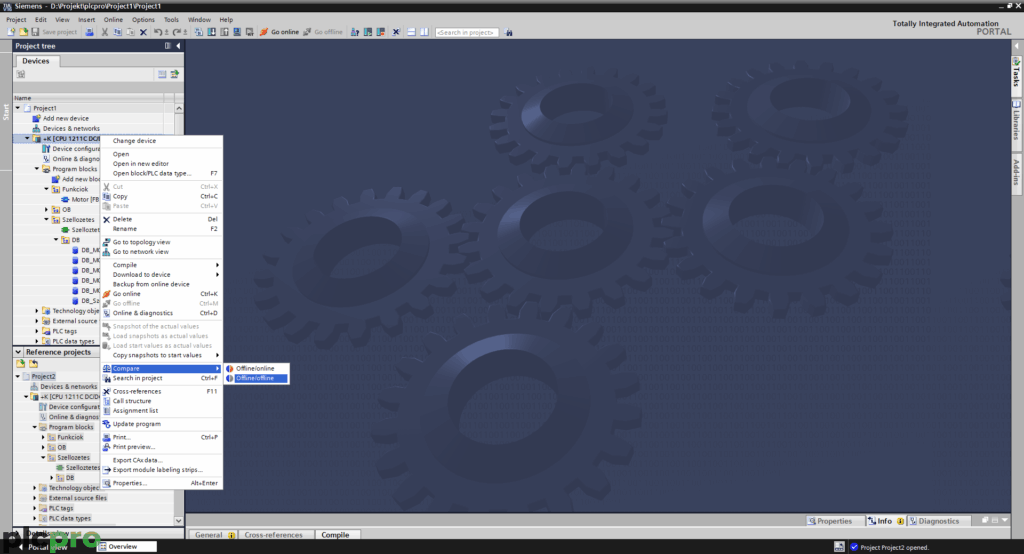1024x554 pixels.
Task: Open the Help menu
Action: (x=226, y=20)
